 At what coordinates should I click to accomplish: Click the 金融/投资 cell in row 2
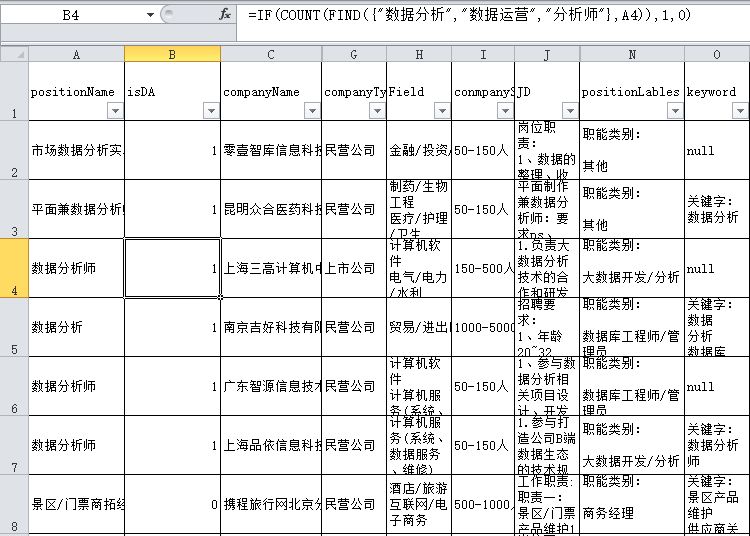pyautogui.click(x=419, y=150)
